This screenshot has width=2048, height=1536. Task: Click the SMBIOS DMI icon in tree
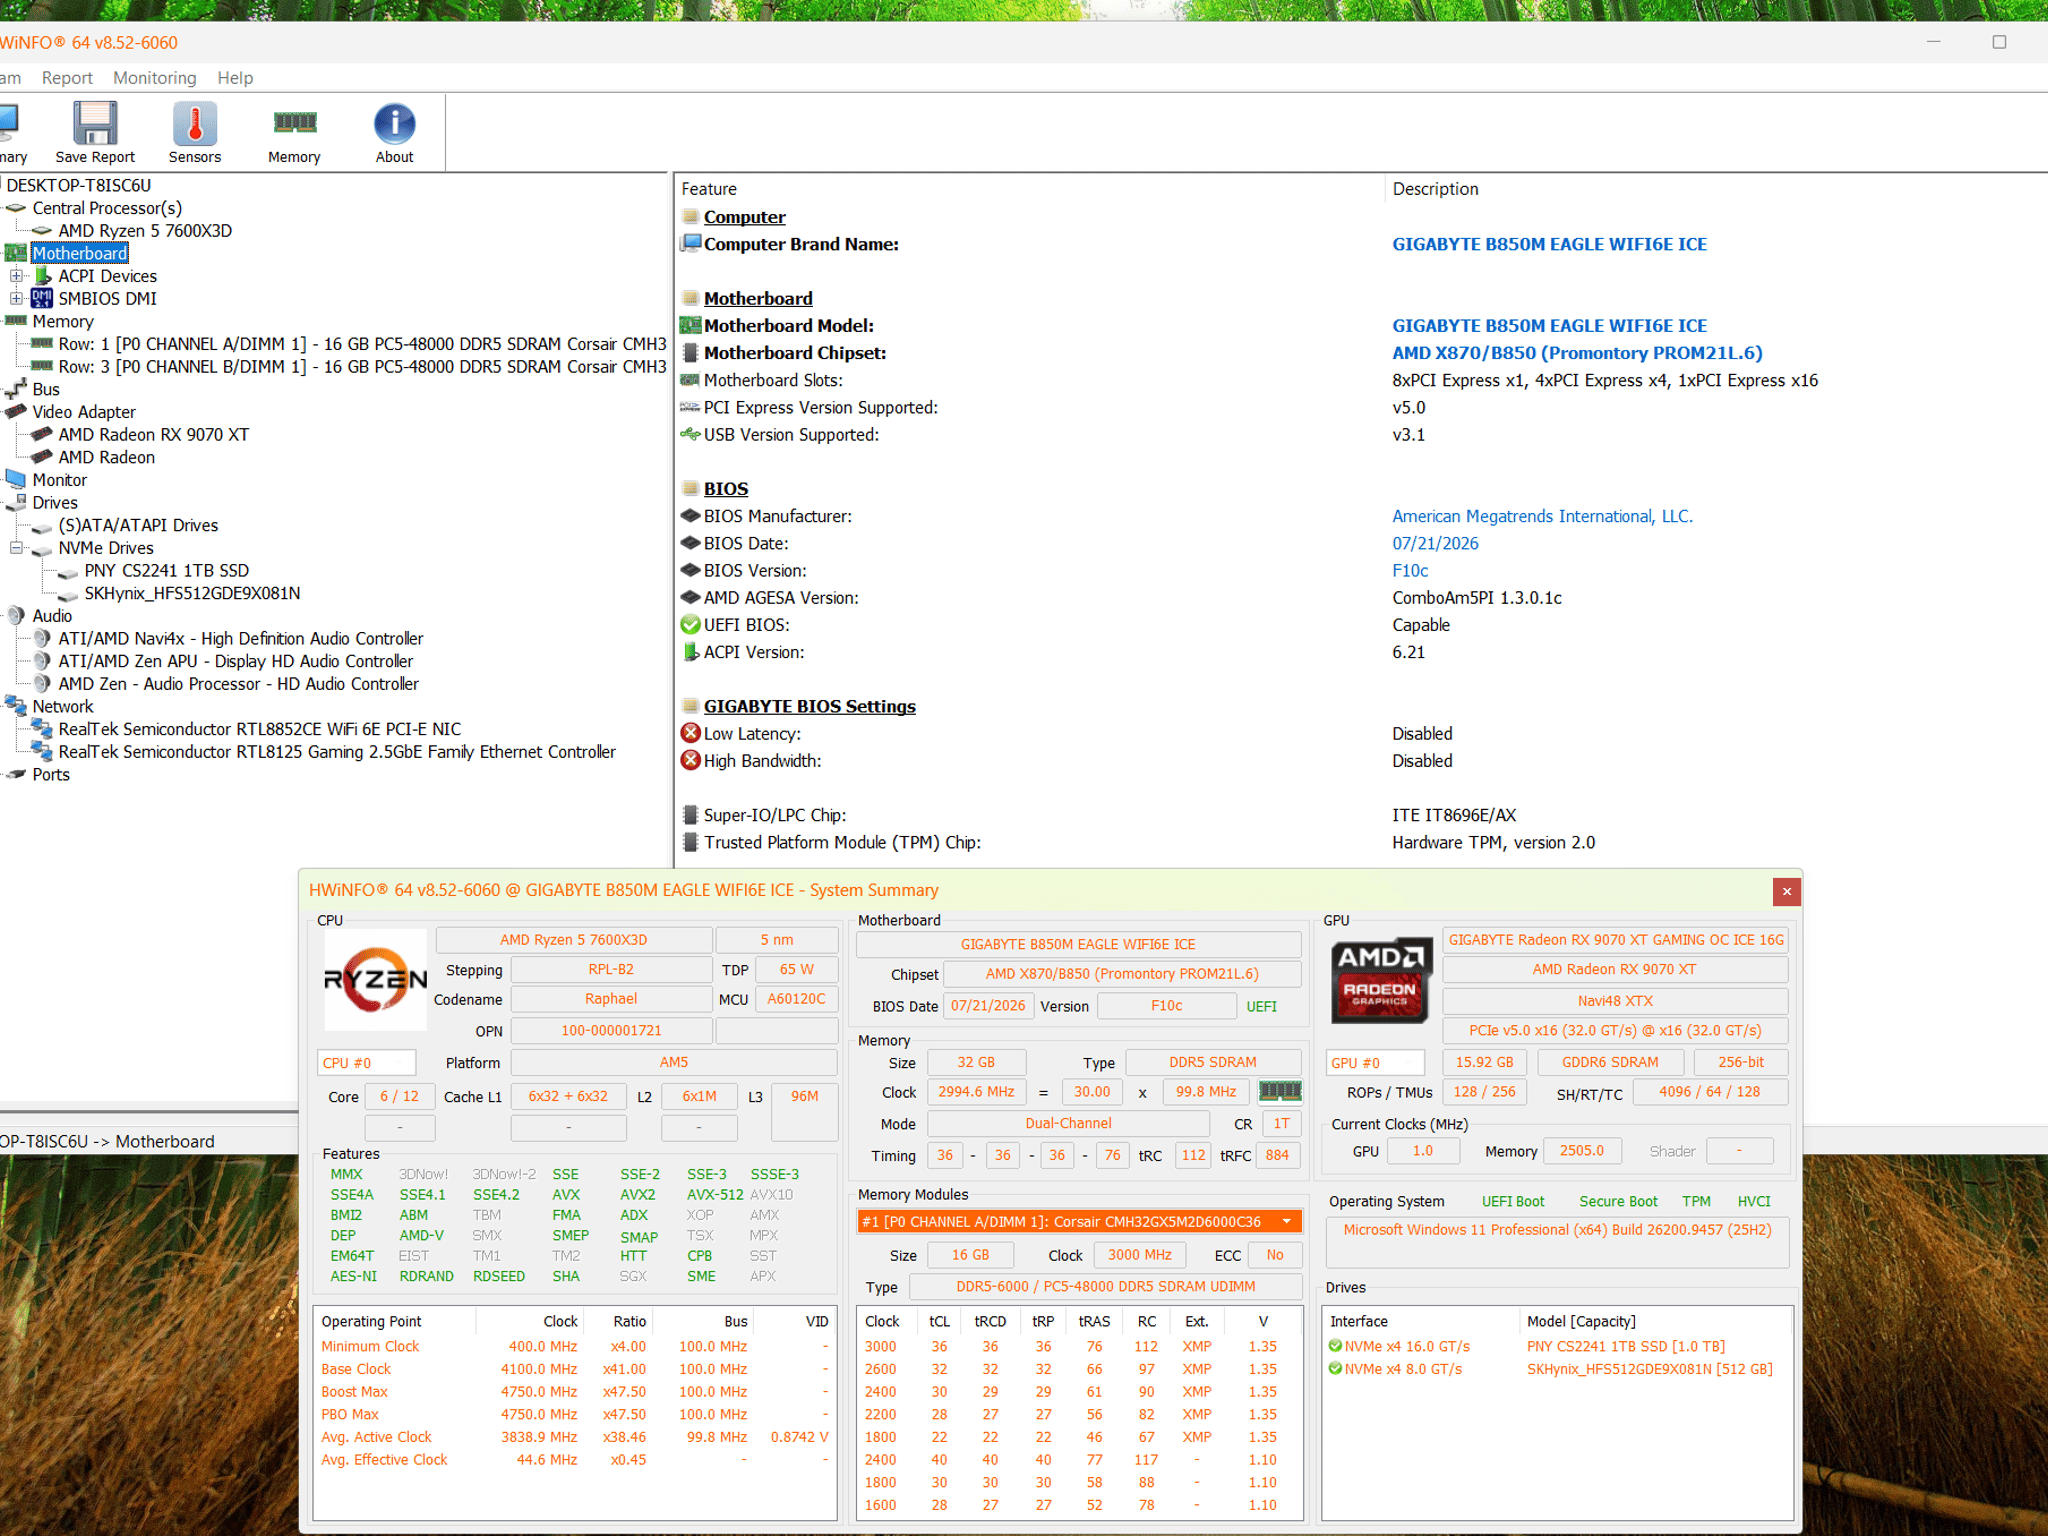42,298
